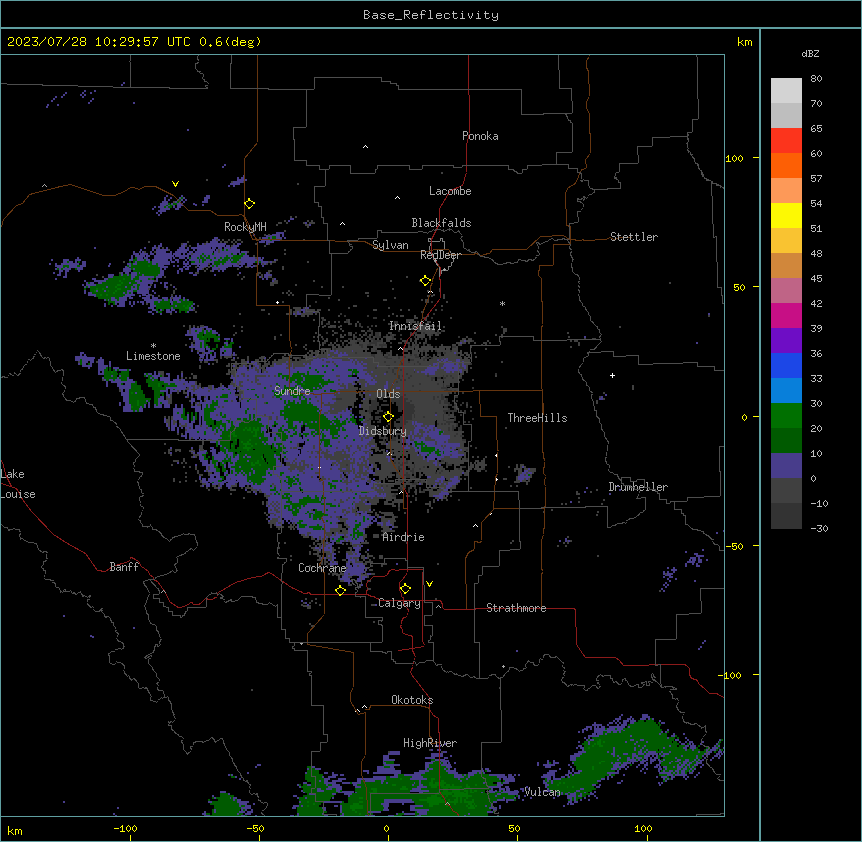Select the light gray 80 dBZ swatch
The image size is (862, 842).
coord(786,90)
